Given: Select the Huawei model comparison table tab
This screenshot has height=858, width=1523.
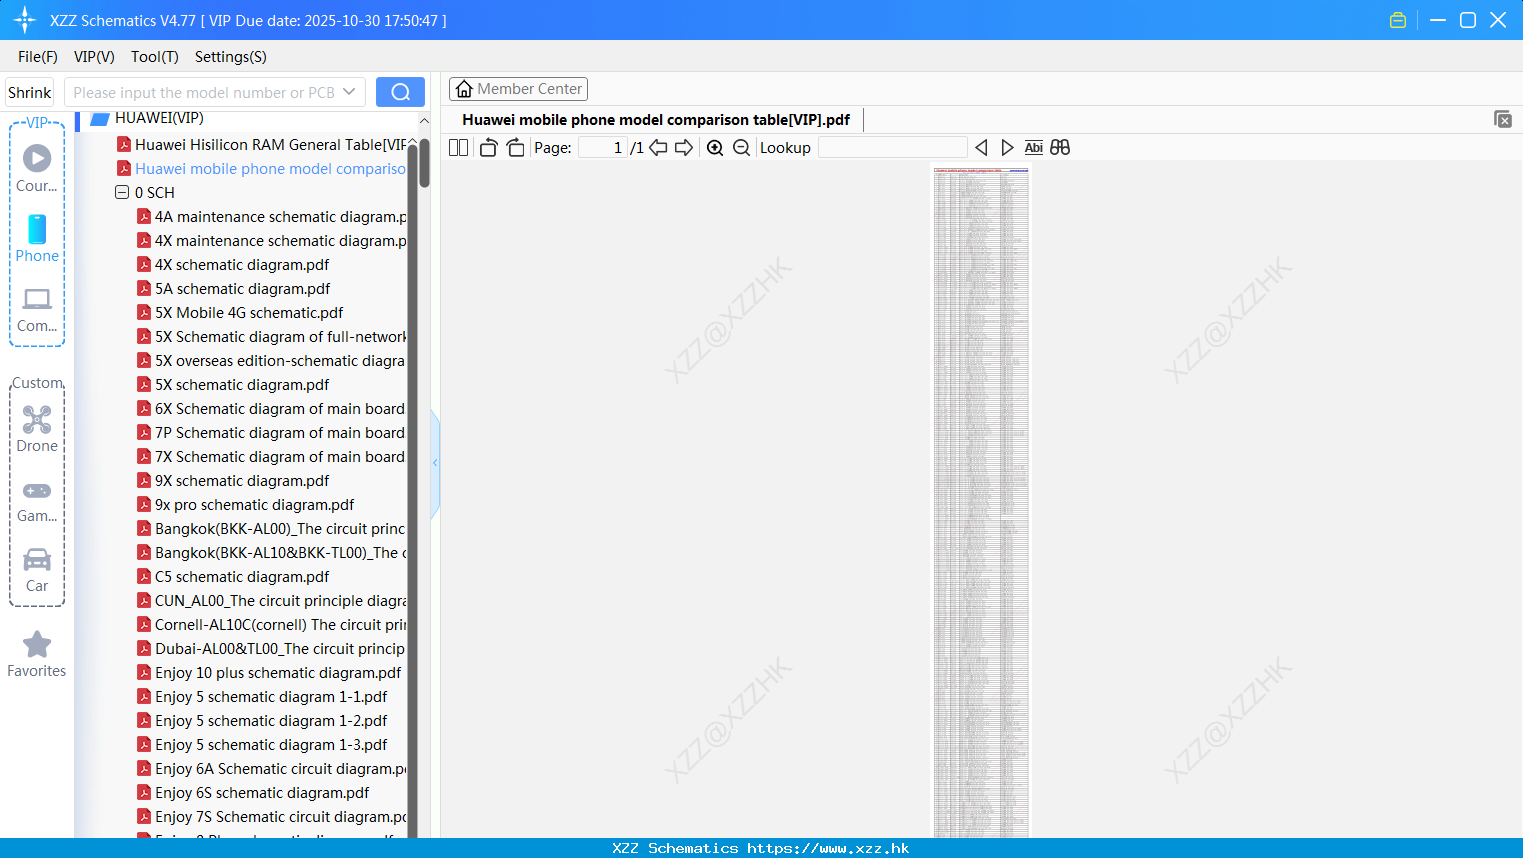Looking at the screenshot, I should pyautogui.click(x=656, y=120).
